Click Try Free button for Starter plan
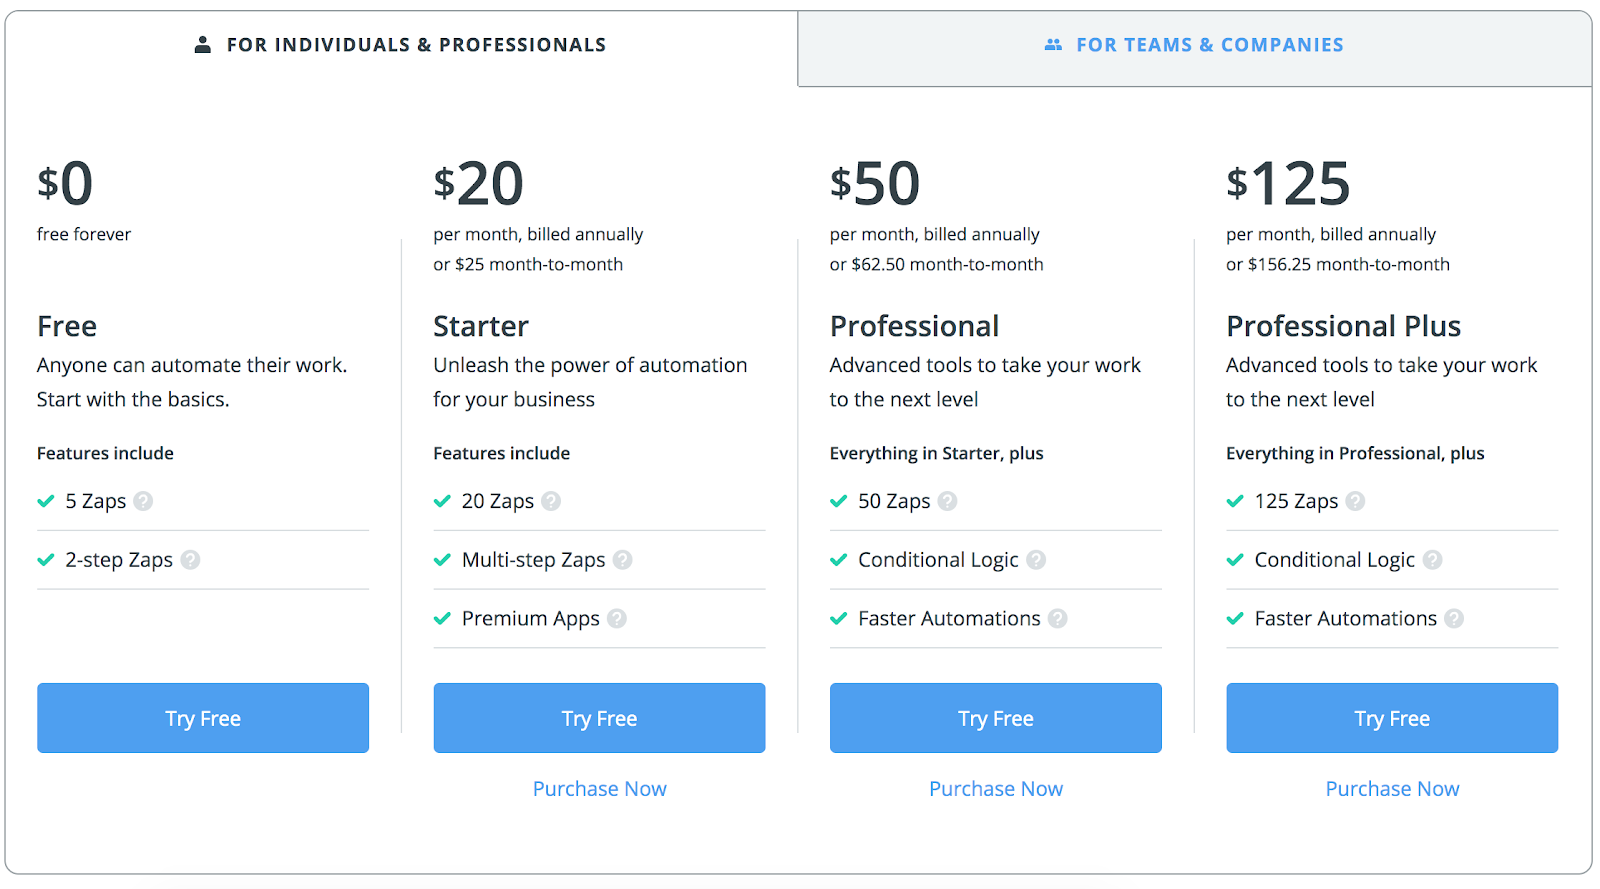The width and height of the screenshot is (1600, 889). [x=599, y=718]
